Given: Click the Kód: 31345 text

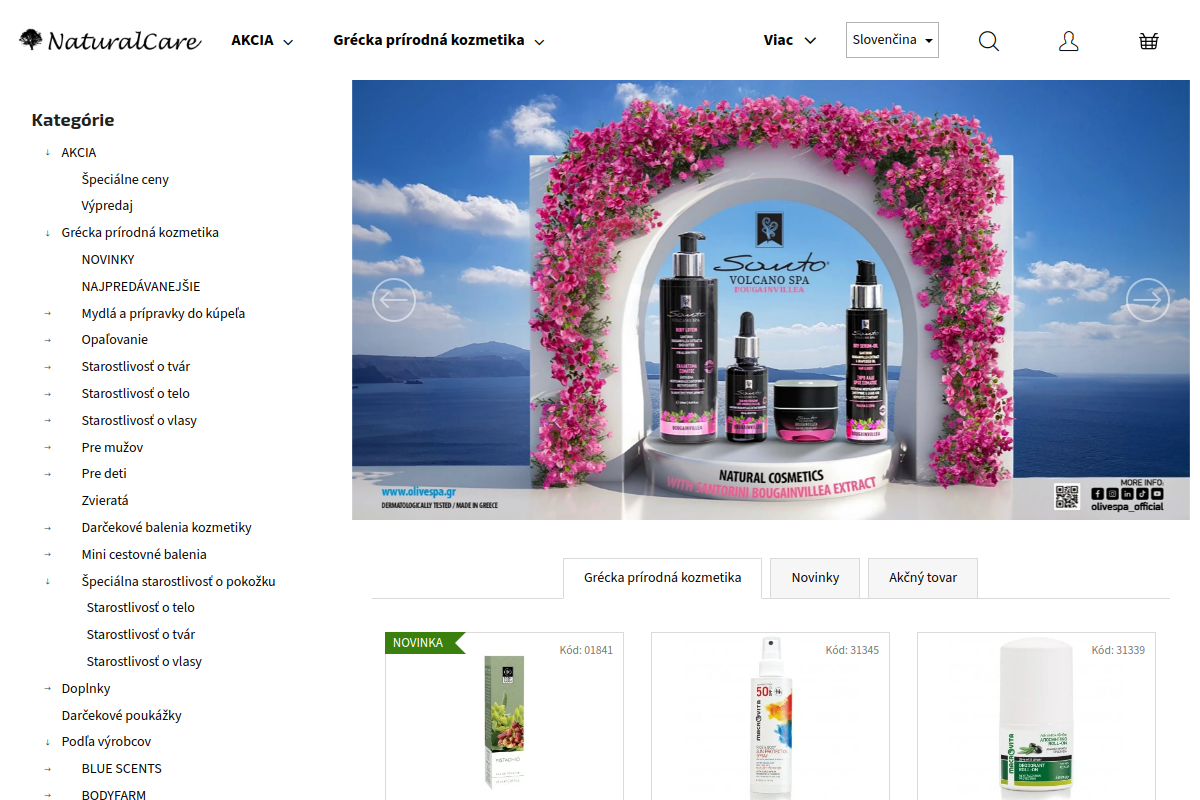Looking at the screenshot, I should point(852,650).
